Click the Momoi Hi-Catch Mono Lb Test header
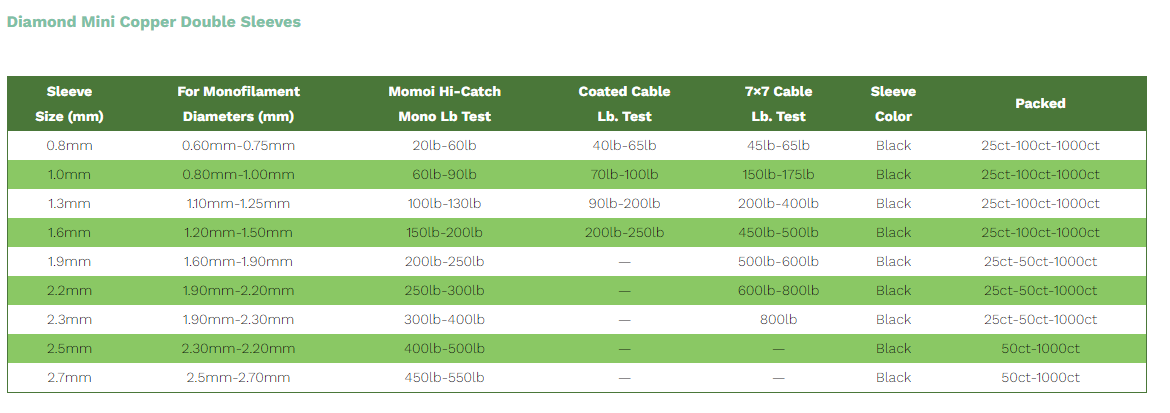The width and height of the screenshot is (1170, 413). click(444, 104)
